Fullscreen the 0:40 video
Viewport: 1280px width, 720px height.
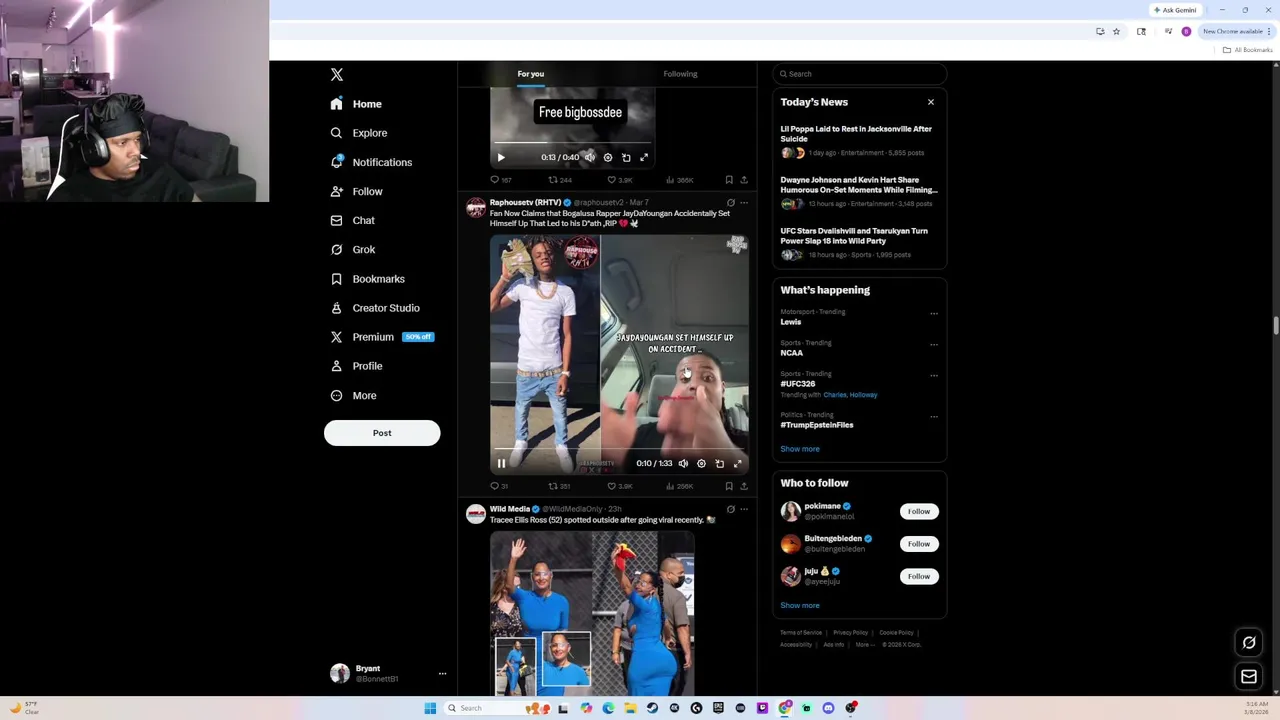[644, 157]
